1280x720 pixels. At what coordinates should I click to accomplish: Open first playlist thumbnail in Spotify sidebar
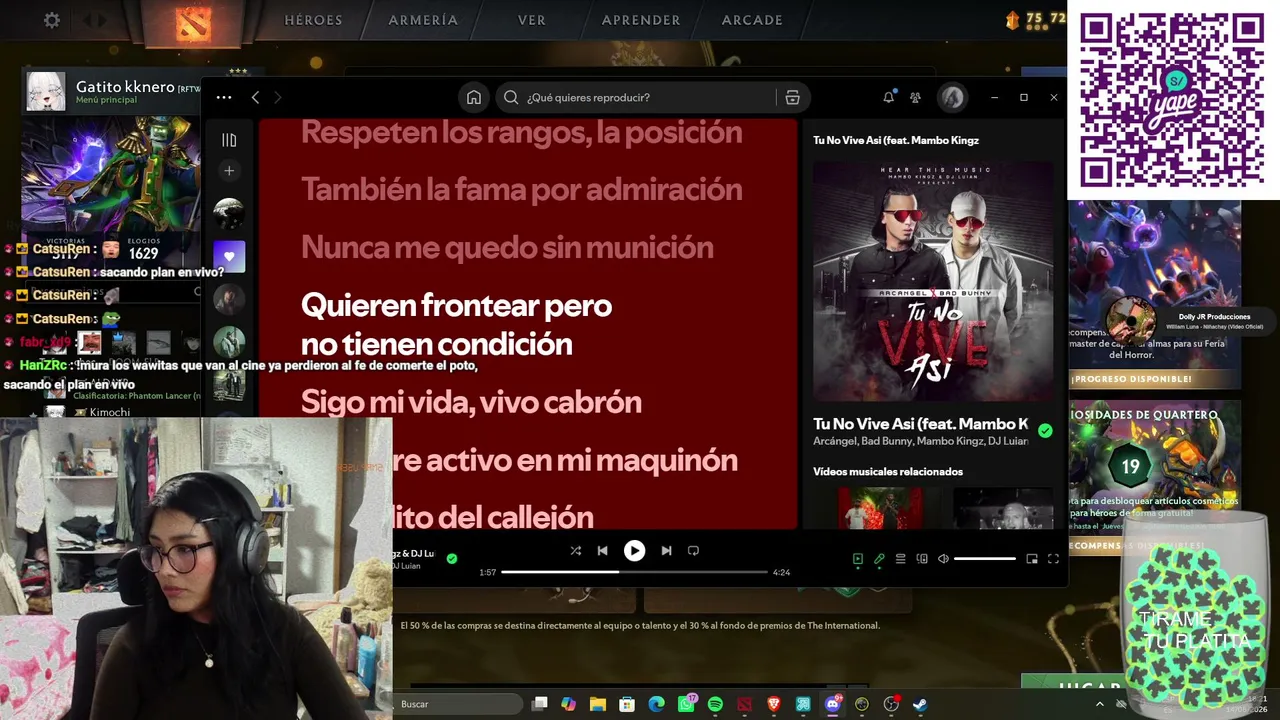coord(229,213)
